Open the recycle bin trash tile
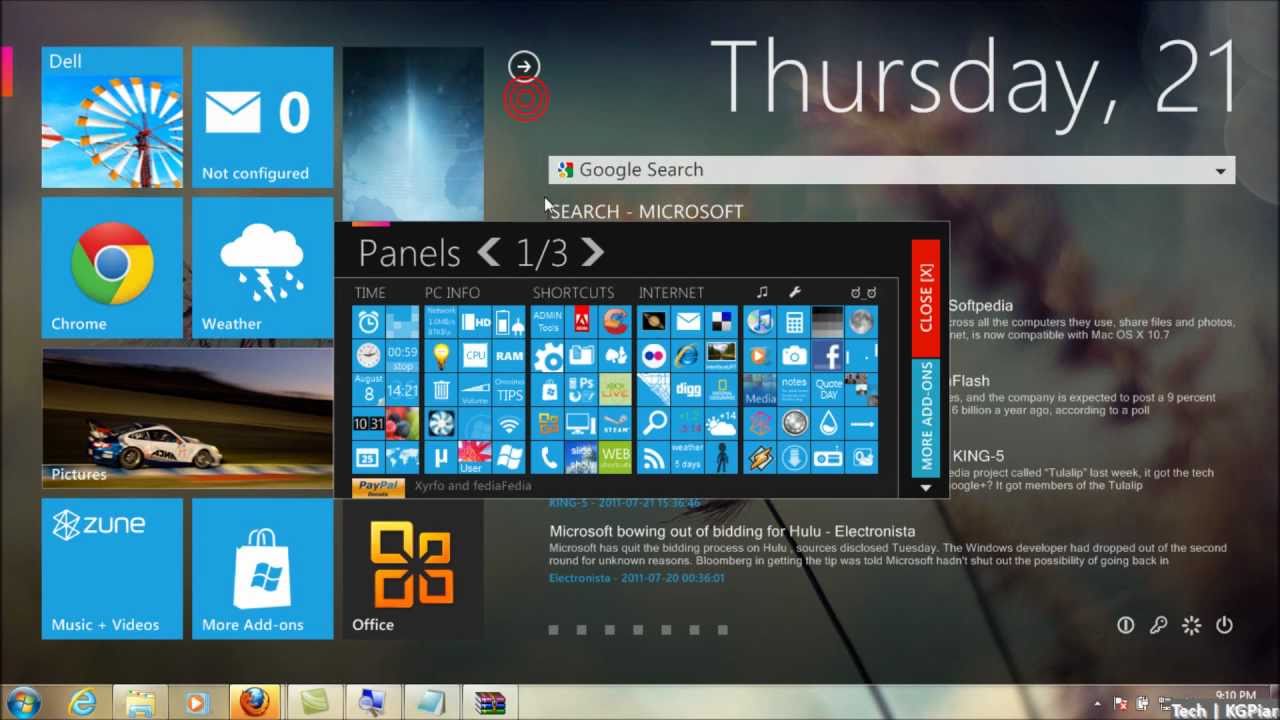1280x720 pixels. point(441,389)
